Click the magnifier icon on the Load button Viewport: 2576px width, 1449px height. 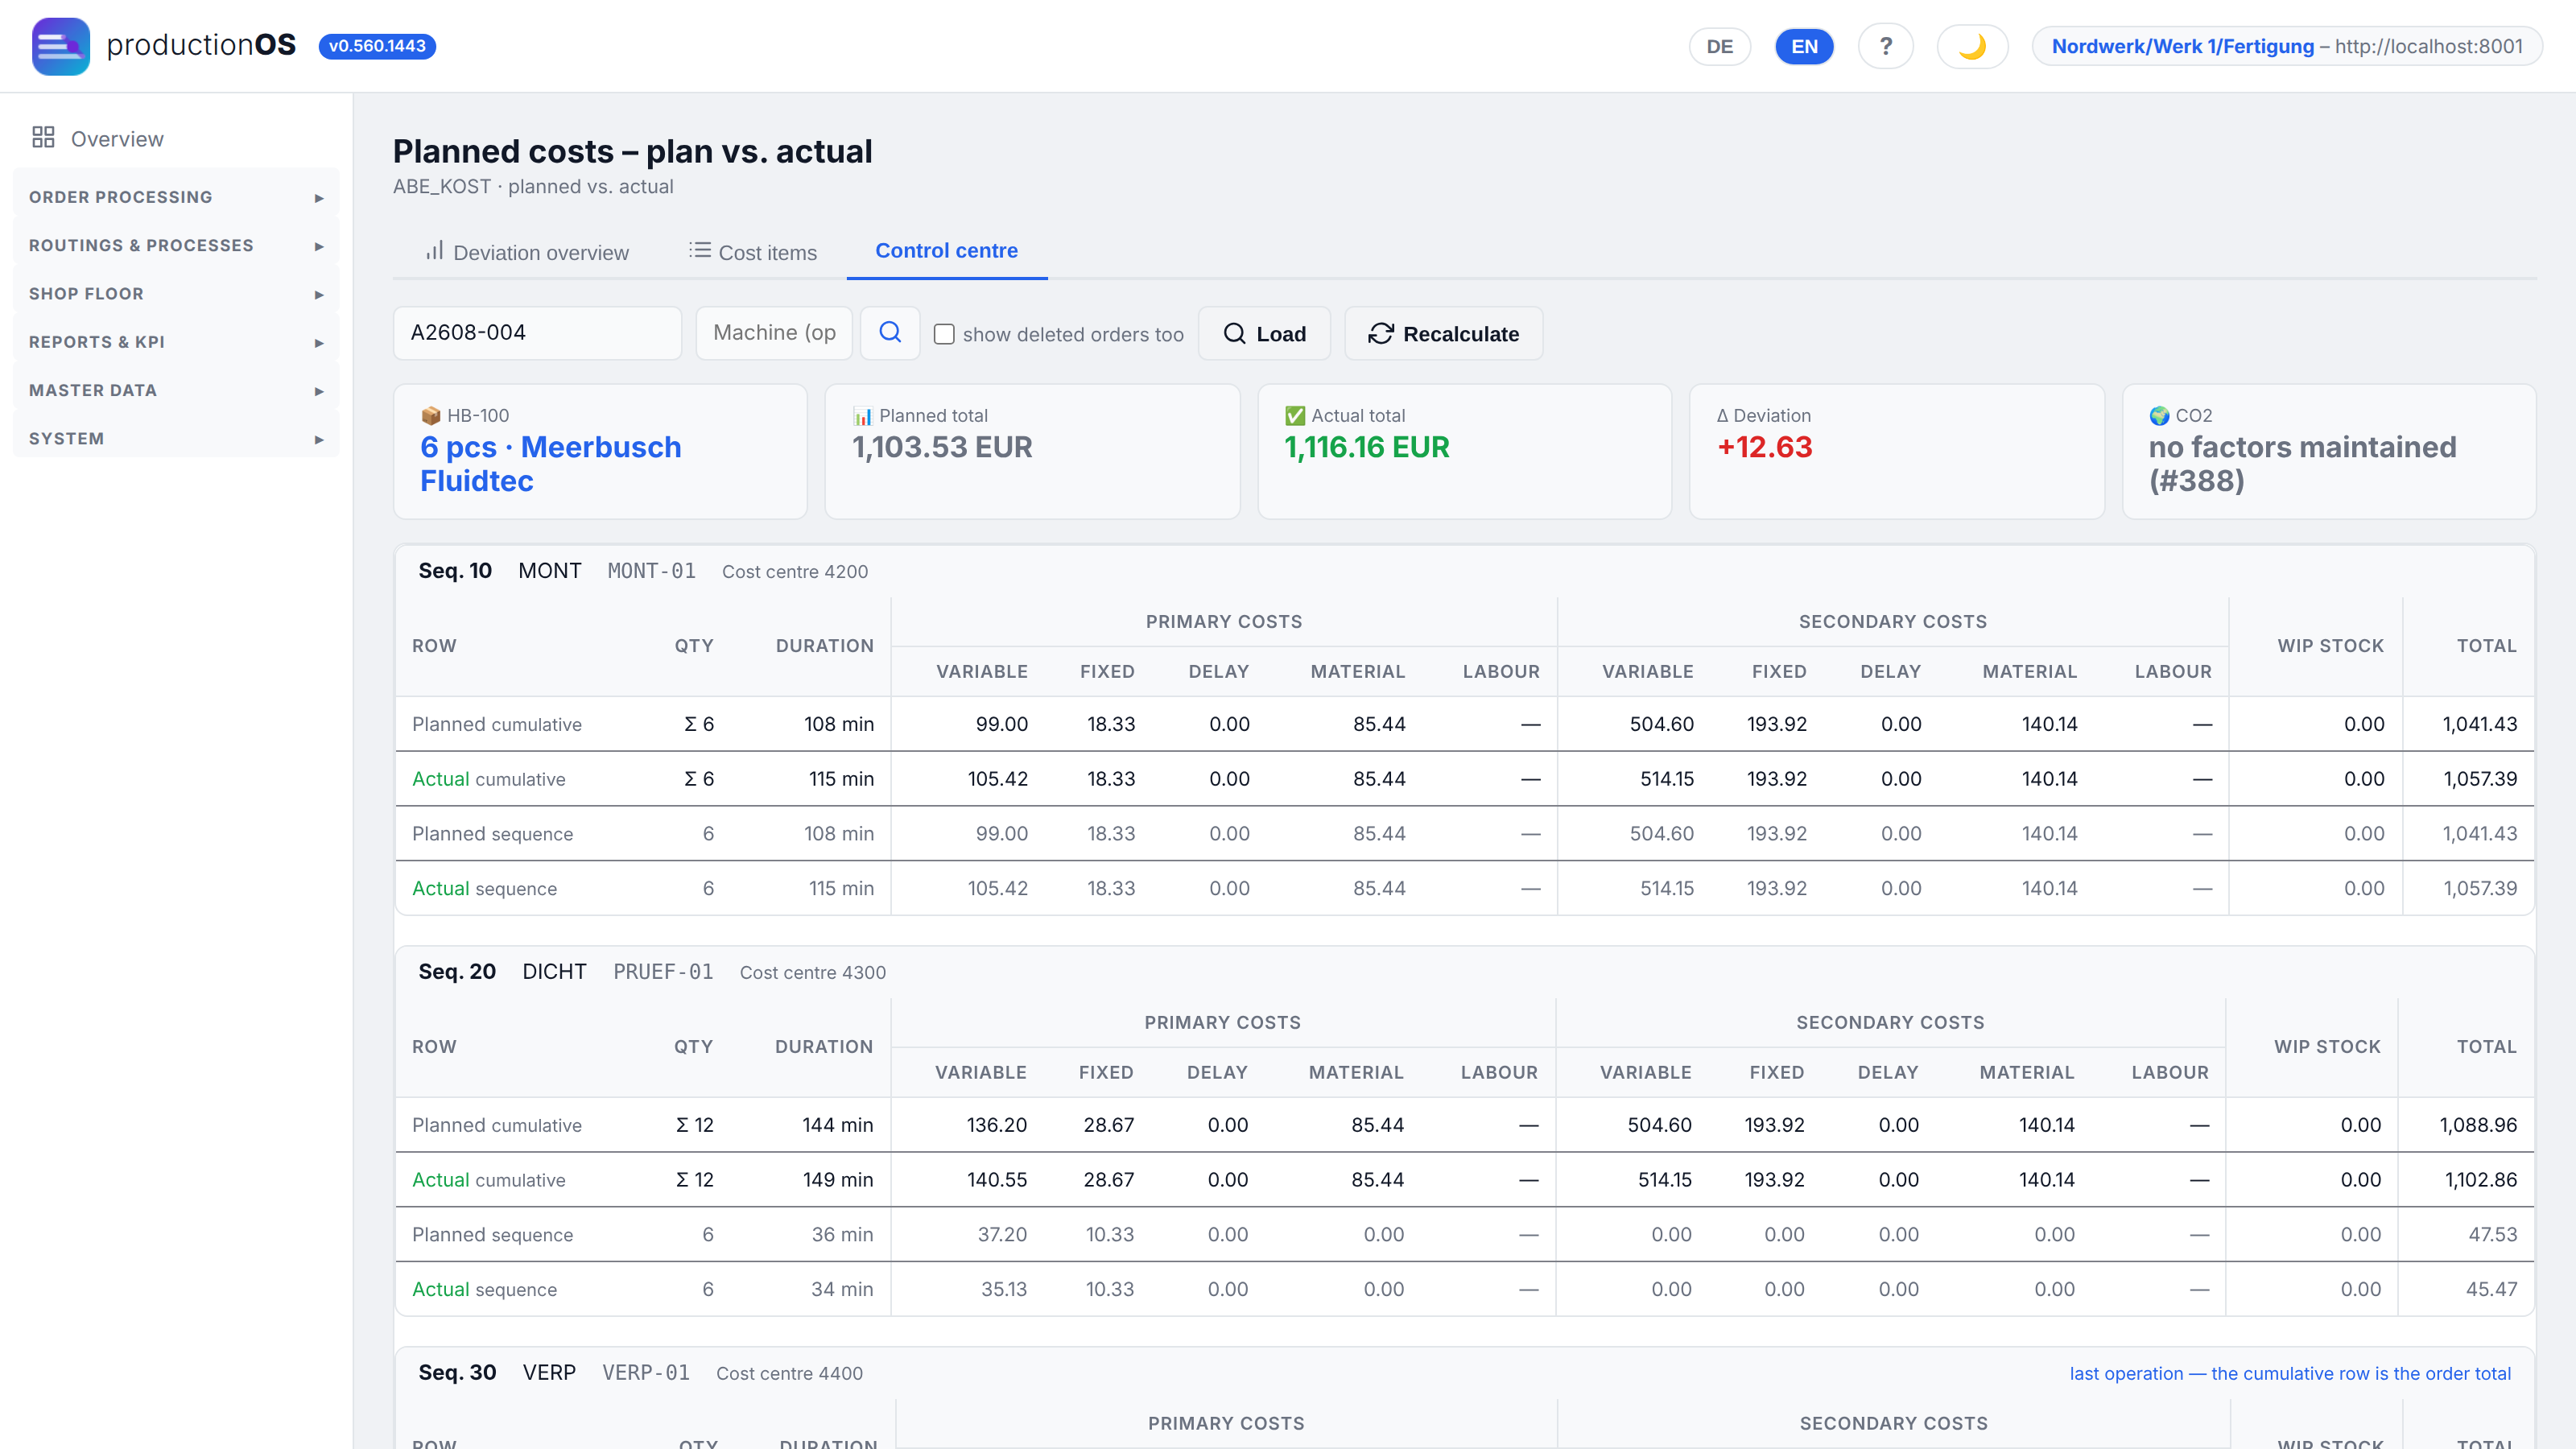click(x=1235, y=334)
